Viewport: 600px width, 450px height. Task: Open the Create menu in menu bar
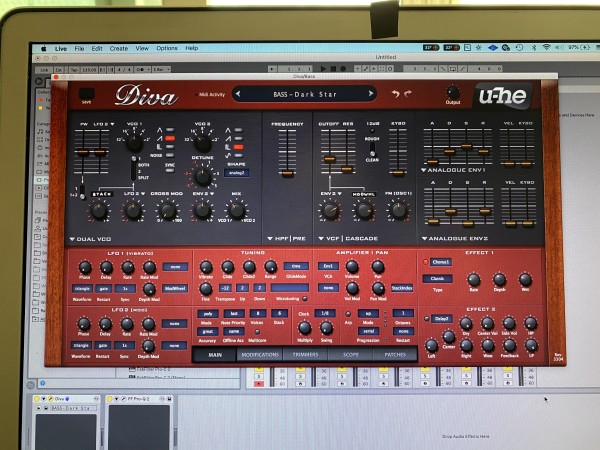tap(118, 48)
